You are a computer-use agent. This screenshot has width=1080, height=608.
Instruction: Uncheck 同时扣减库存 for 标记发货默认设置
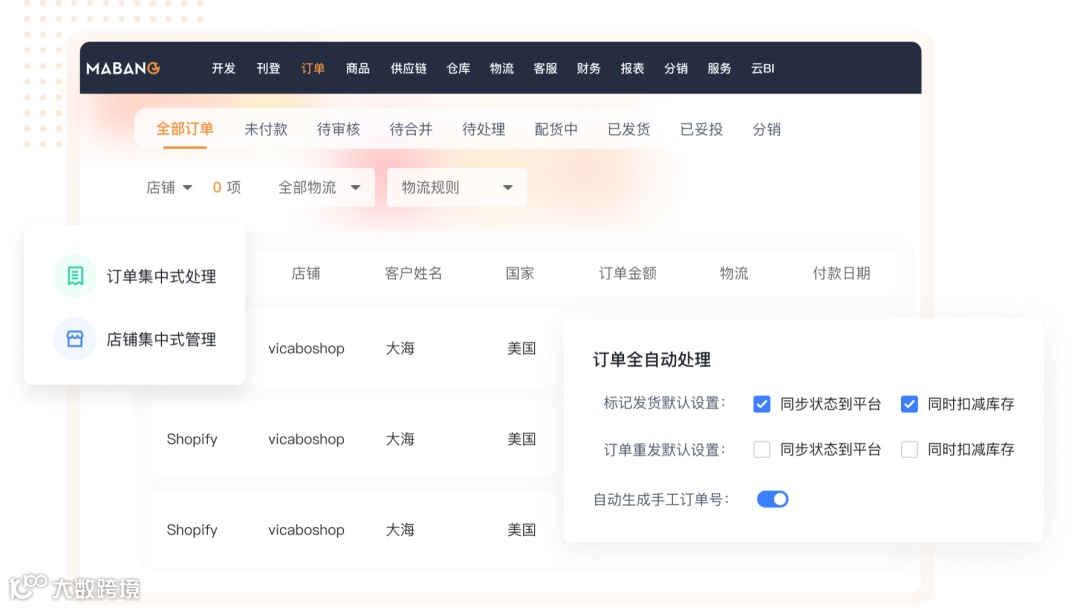click(909, 404)
